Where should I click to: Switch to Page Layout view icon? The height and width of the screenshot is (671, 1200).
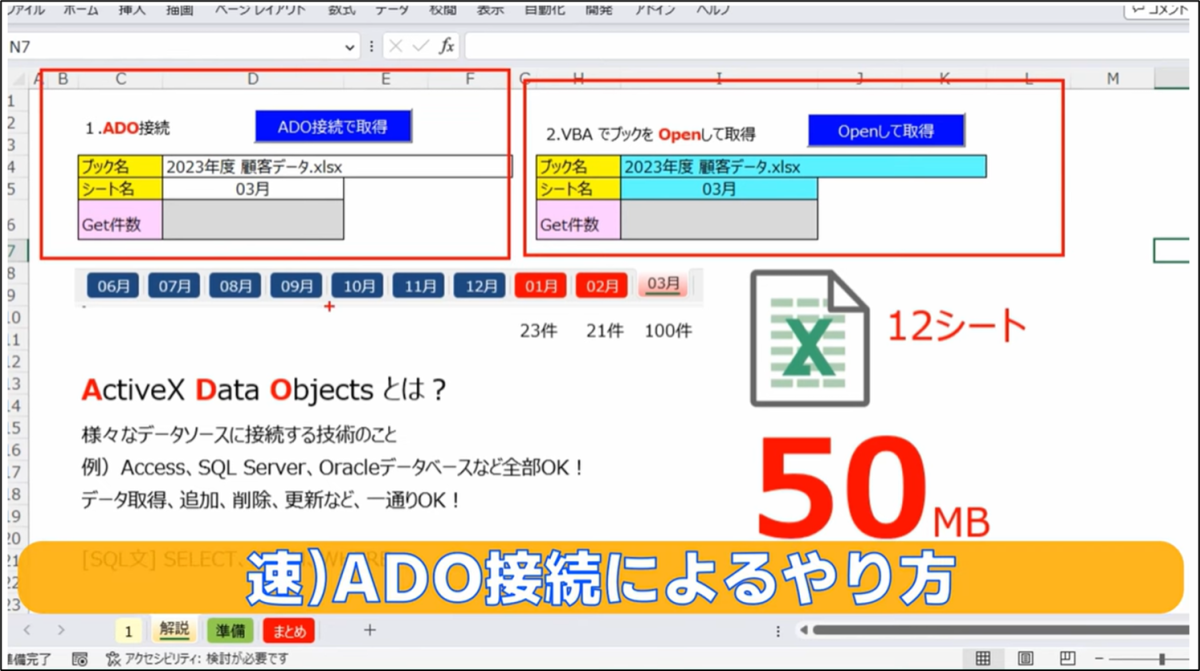pyautogui.click(x=1025, y=659)
